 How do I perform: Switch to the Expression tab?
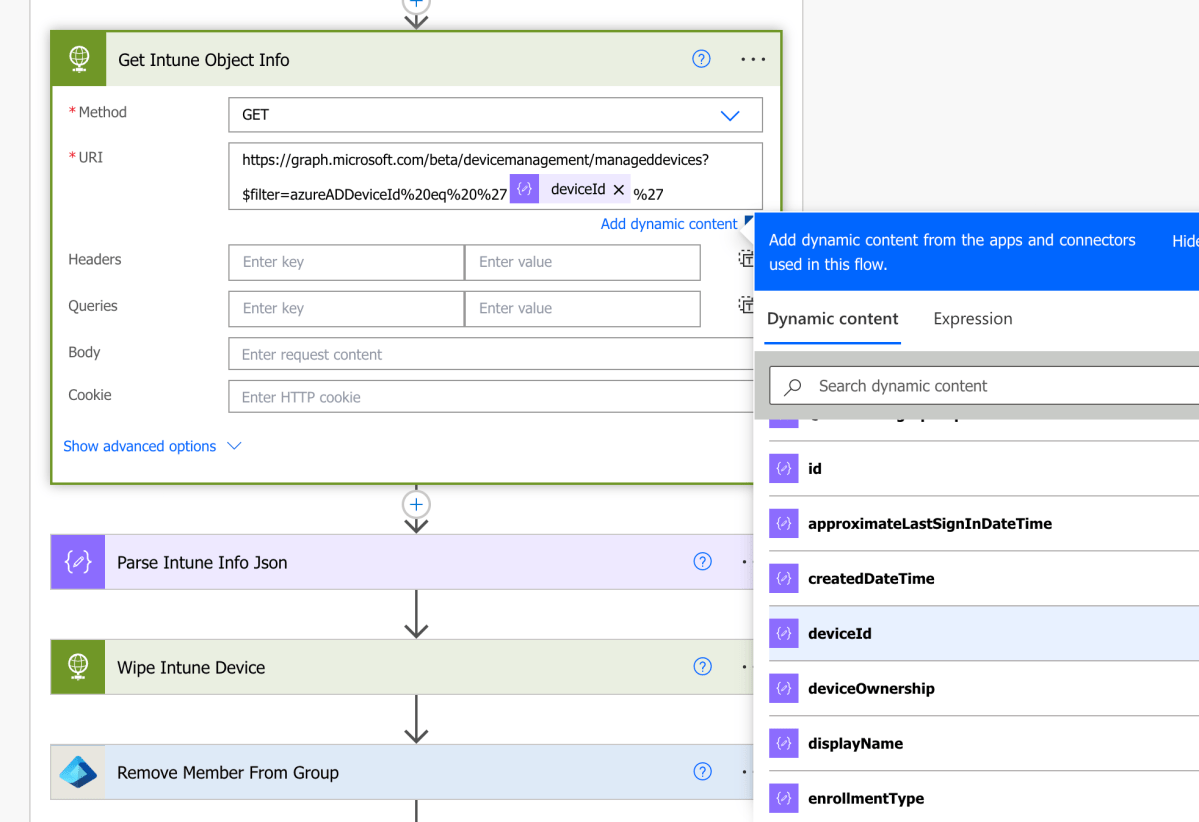point(972,319)
